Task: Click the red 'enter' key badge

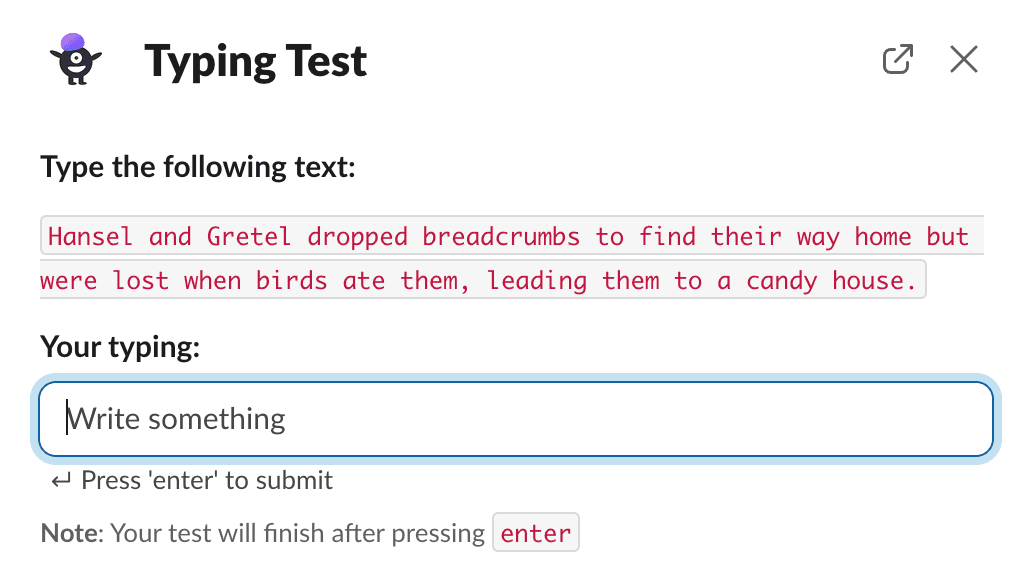Action: [536, 533]
